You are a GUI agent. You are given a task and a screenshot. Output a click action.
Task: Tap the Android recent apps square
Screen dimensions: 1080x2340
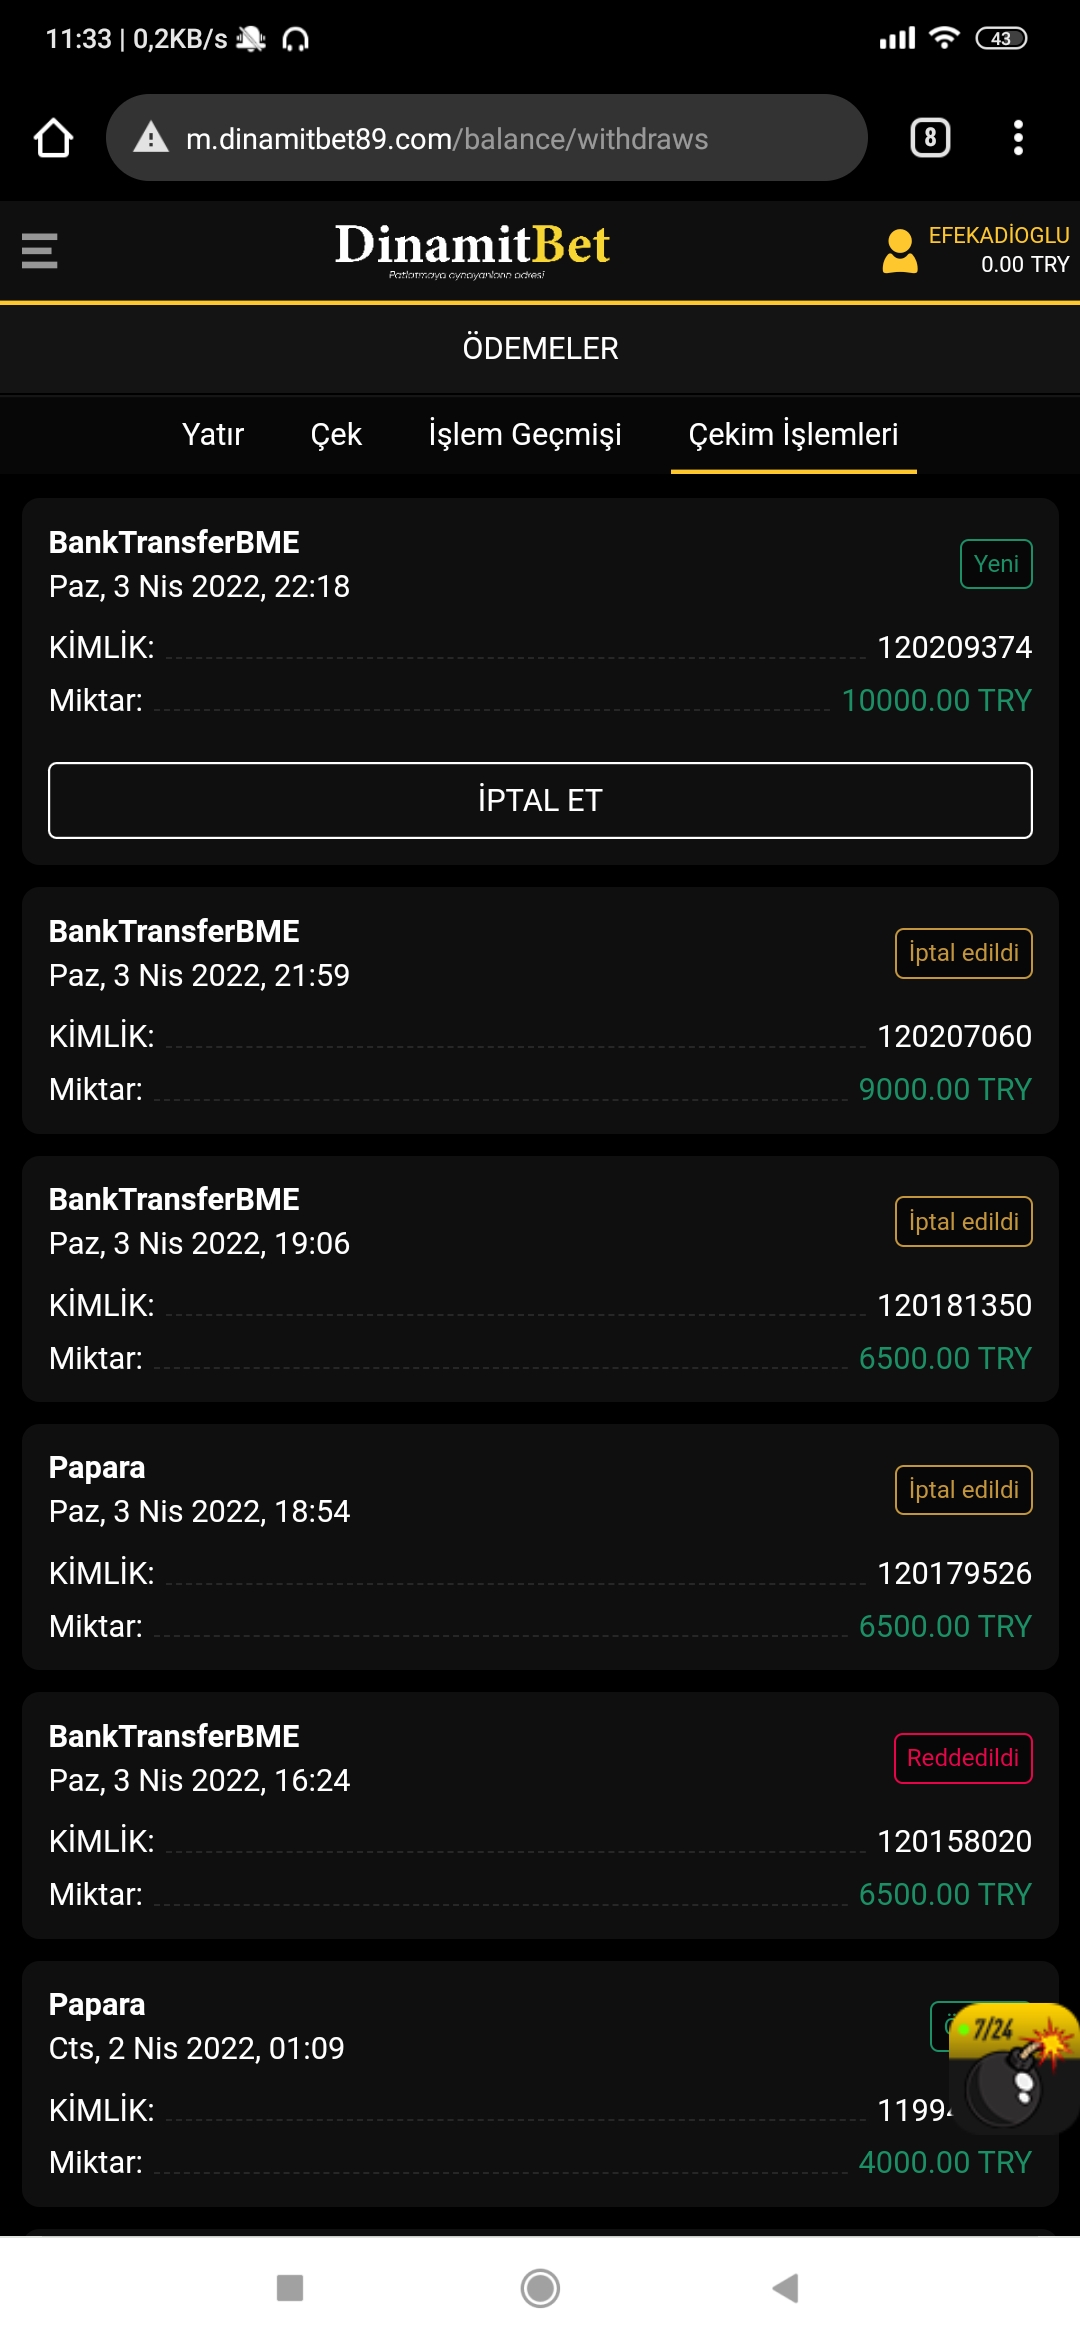tap(290, 2288)
